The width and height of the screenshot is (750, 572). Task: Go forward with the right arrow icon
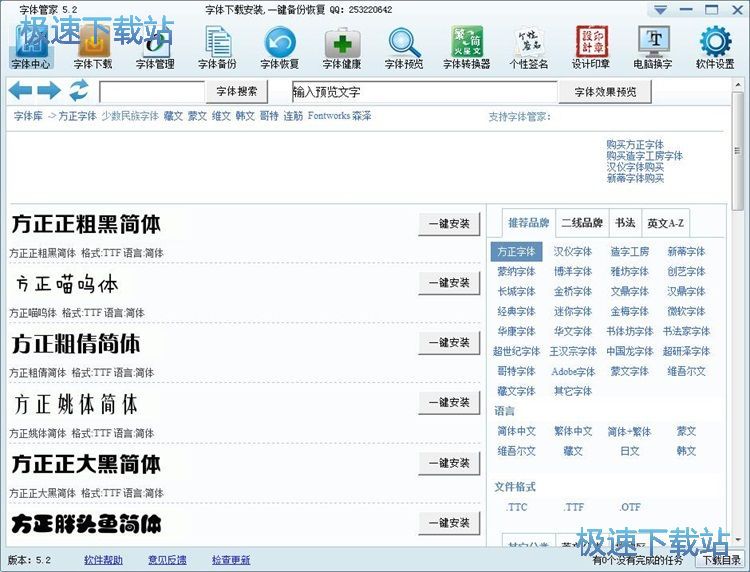49,90
